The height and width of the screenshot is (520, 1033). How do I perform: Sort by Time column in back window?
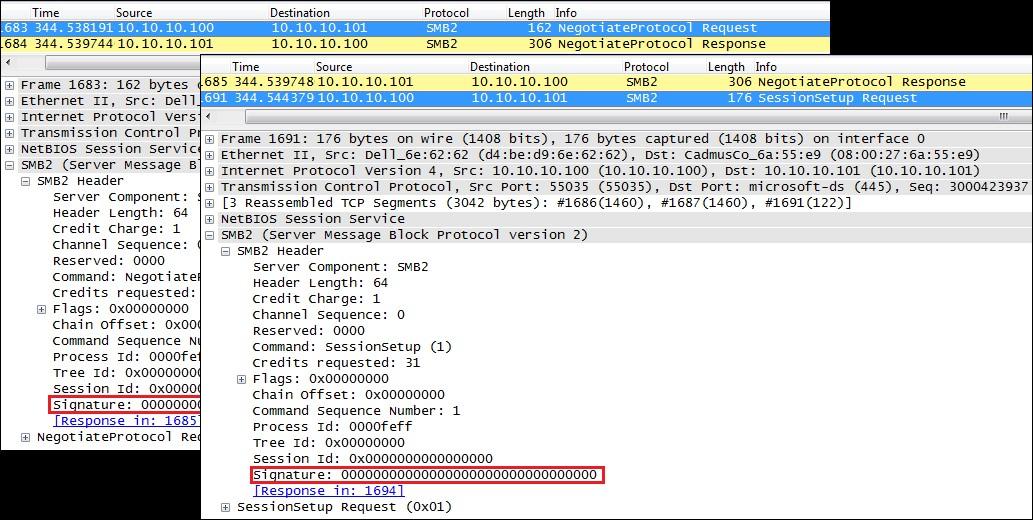pos(45,13)
